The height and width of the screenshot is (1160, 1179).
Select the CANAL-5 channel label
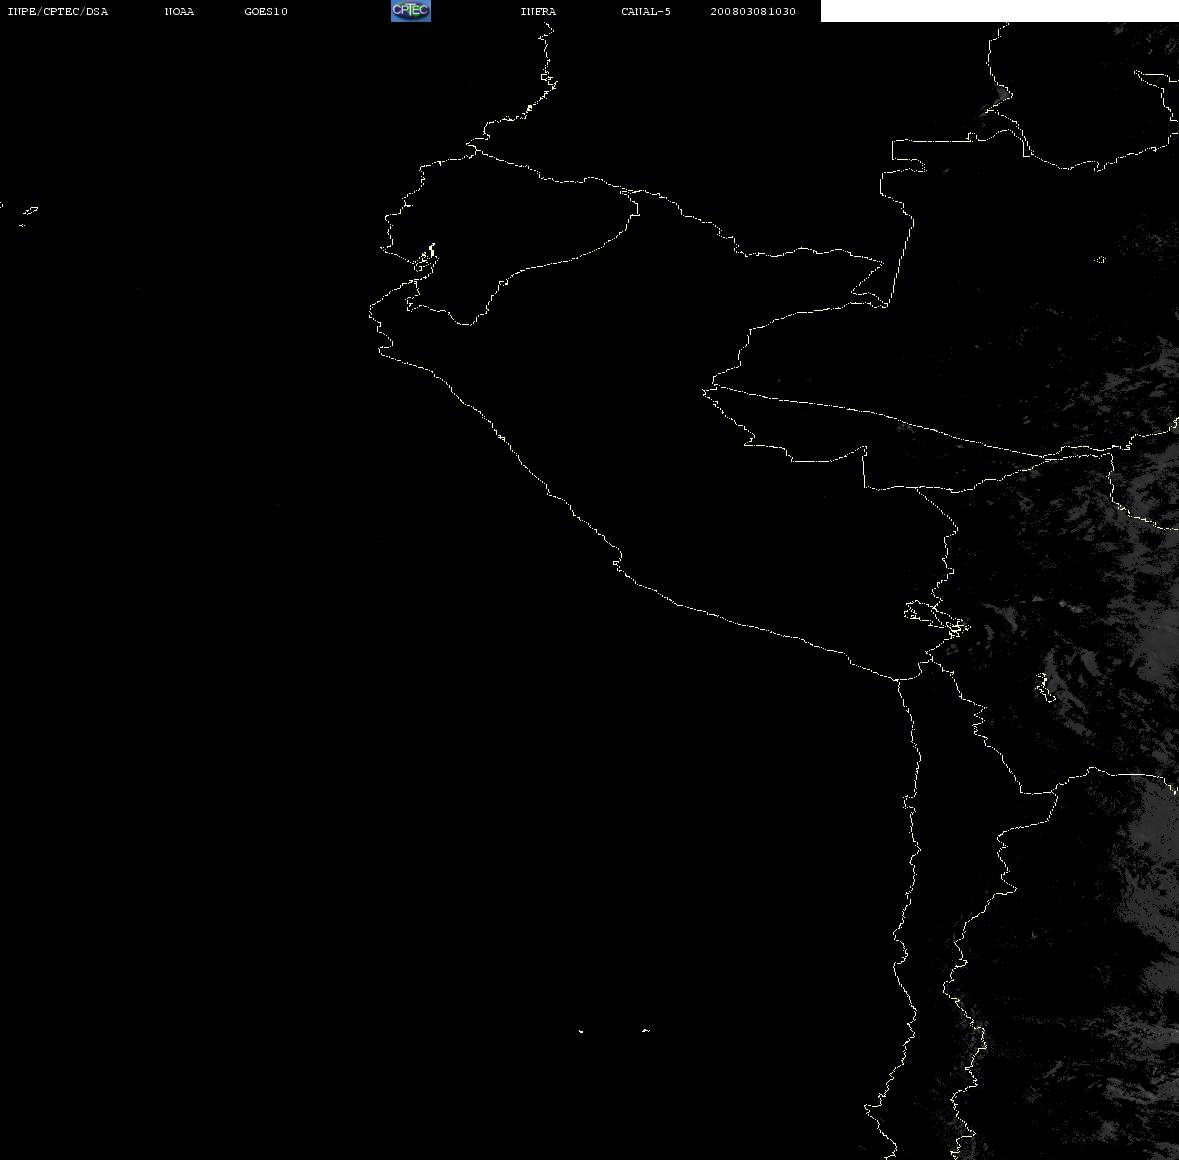pos(646,11)
